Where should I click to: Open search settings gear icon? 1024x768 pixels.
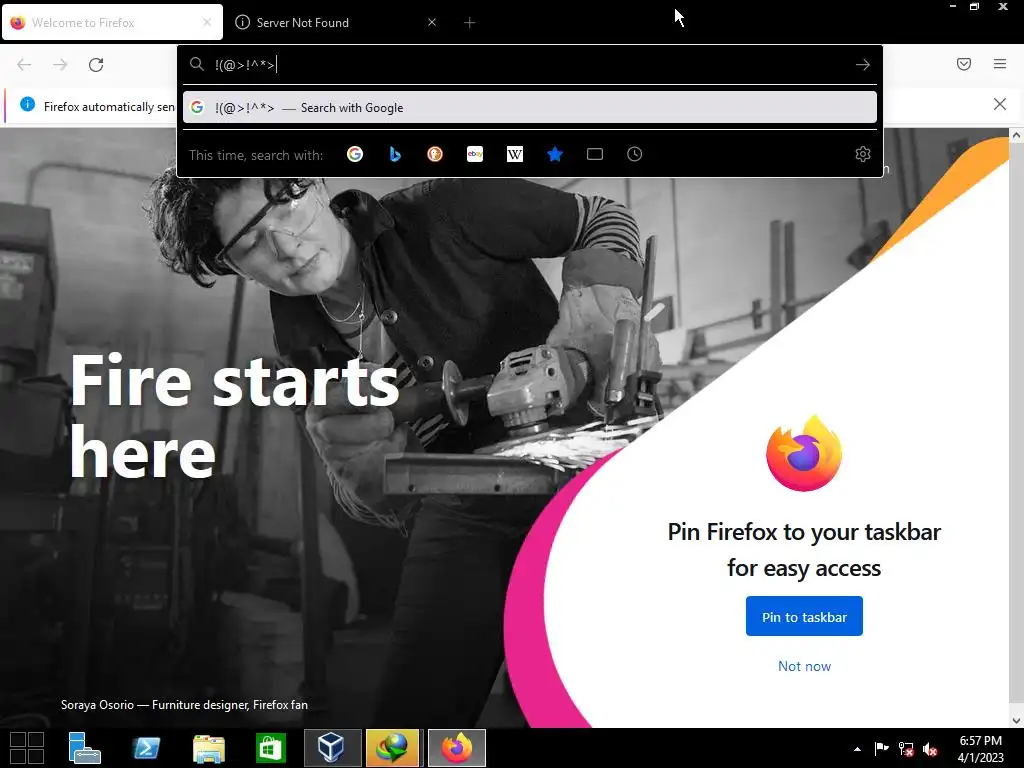coord(863,154)
